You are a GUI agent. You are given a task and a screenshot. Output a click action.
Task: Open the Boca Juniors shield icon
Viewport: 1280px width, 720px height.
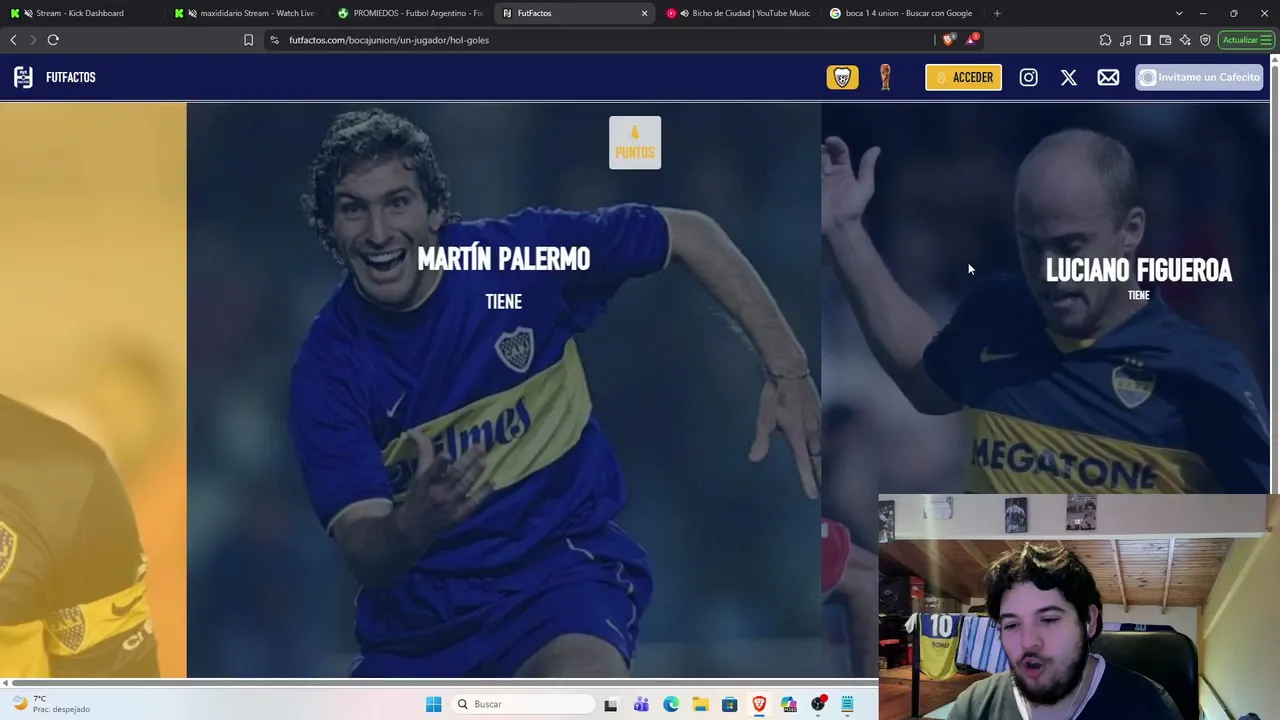coord(842,77)
